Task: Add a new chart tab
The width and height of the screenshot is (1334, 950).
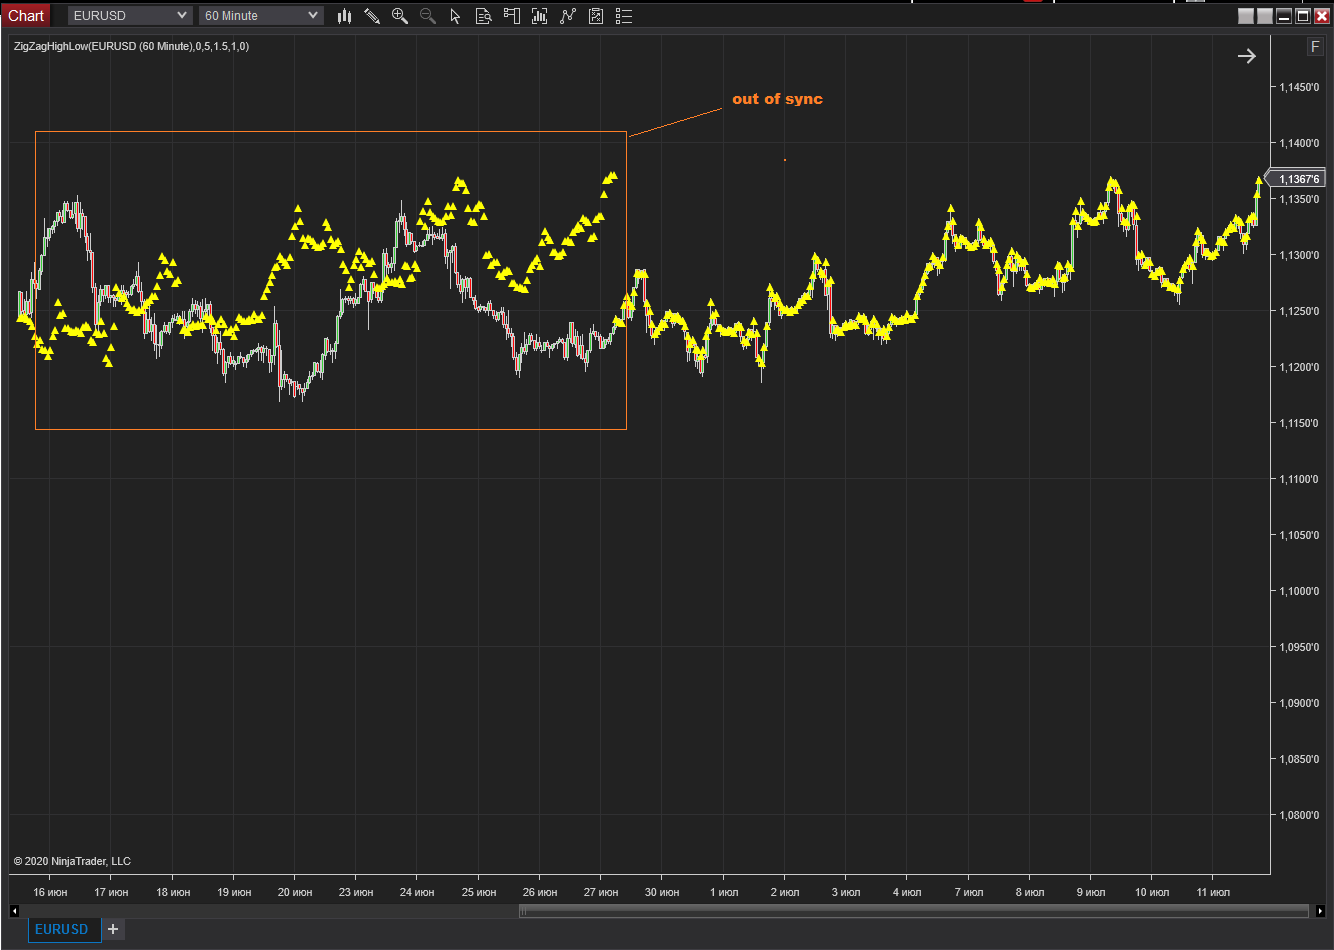Action: (113, 929)
